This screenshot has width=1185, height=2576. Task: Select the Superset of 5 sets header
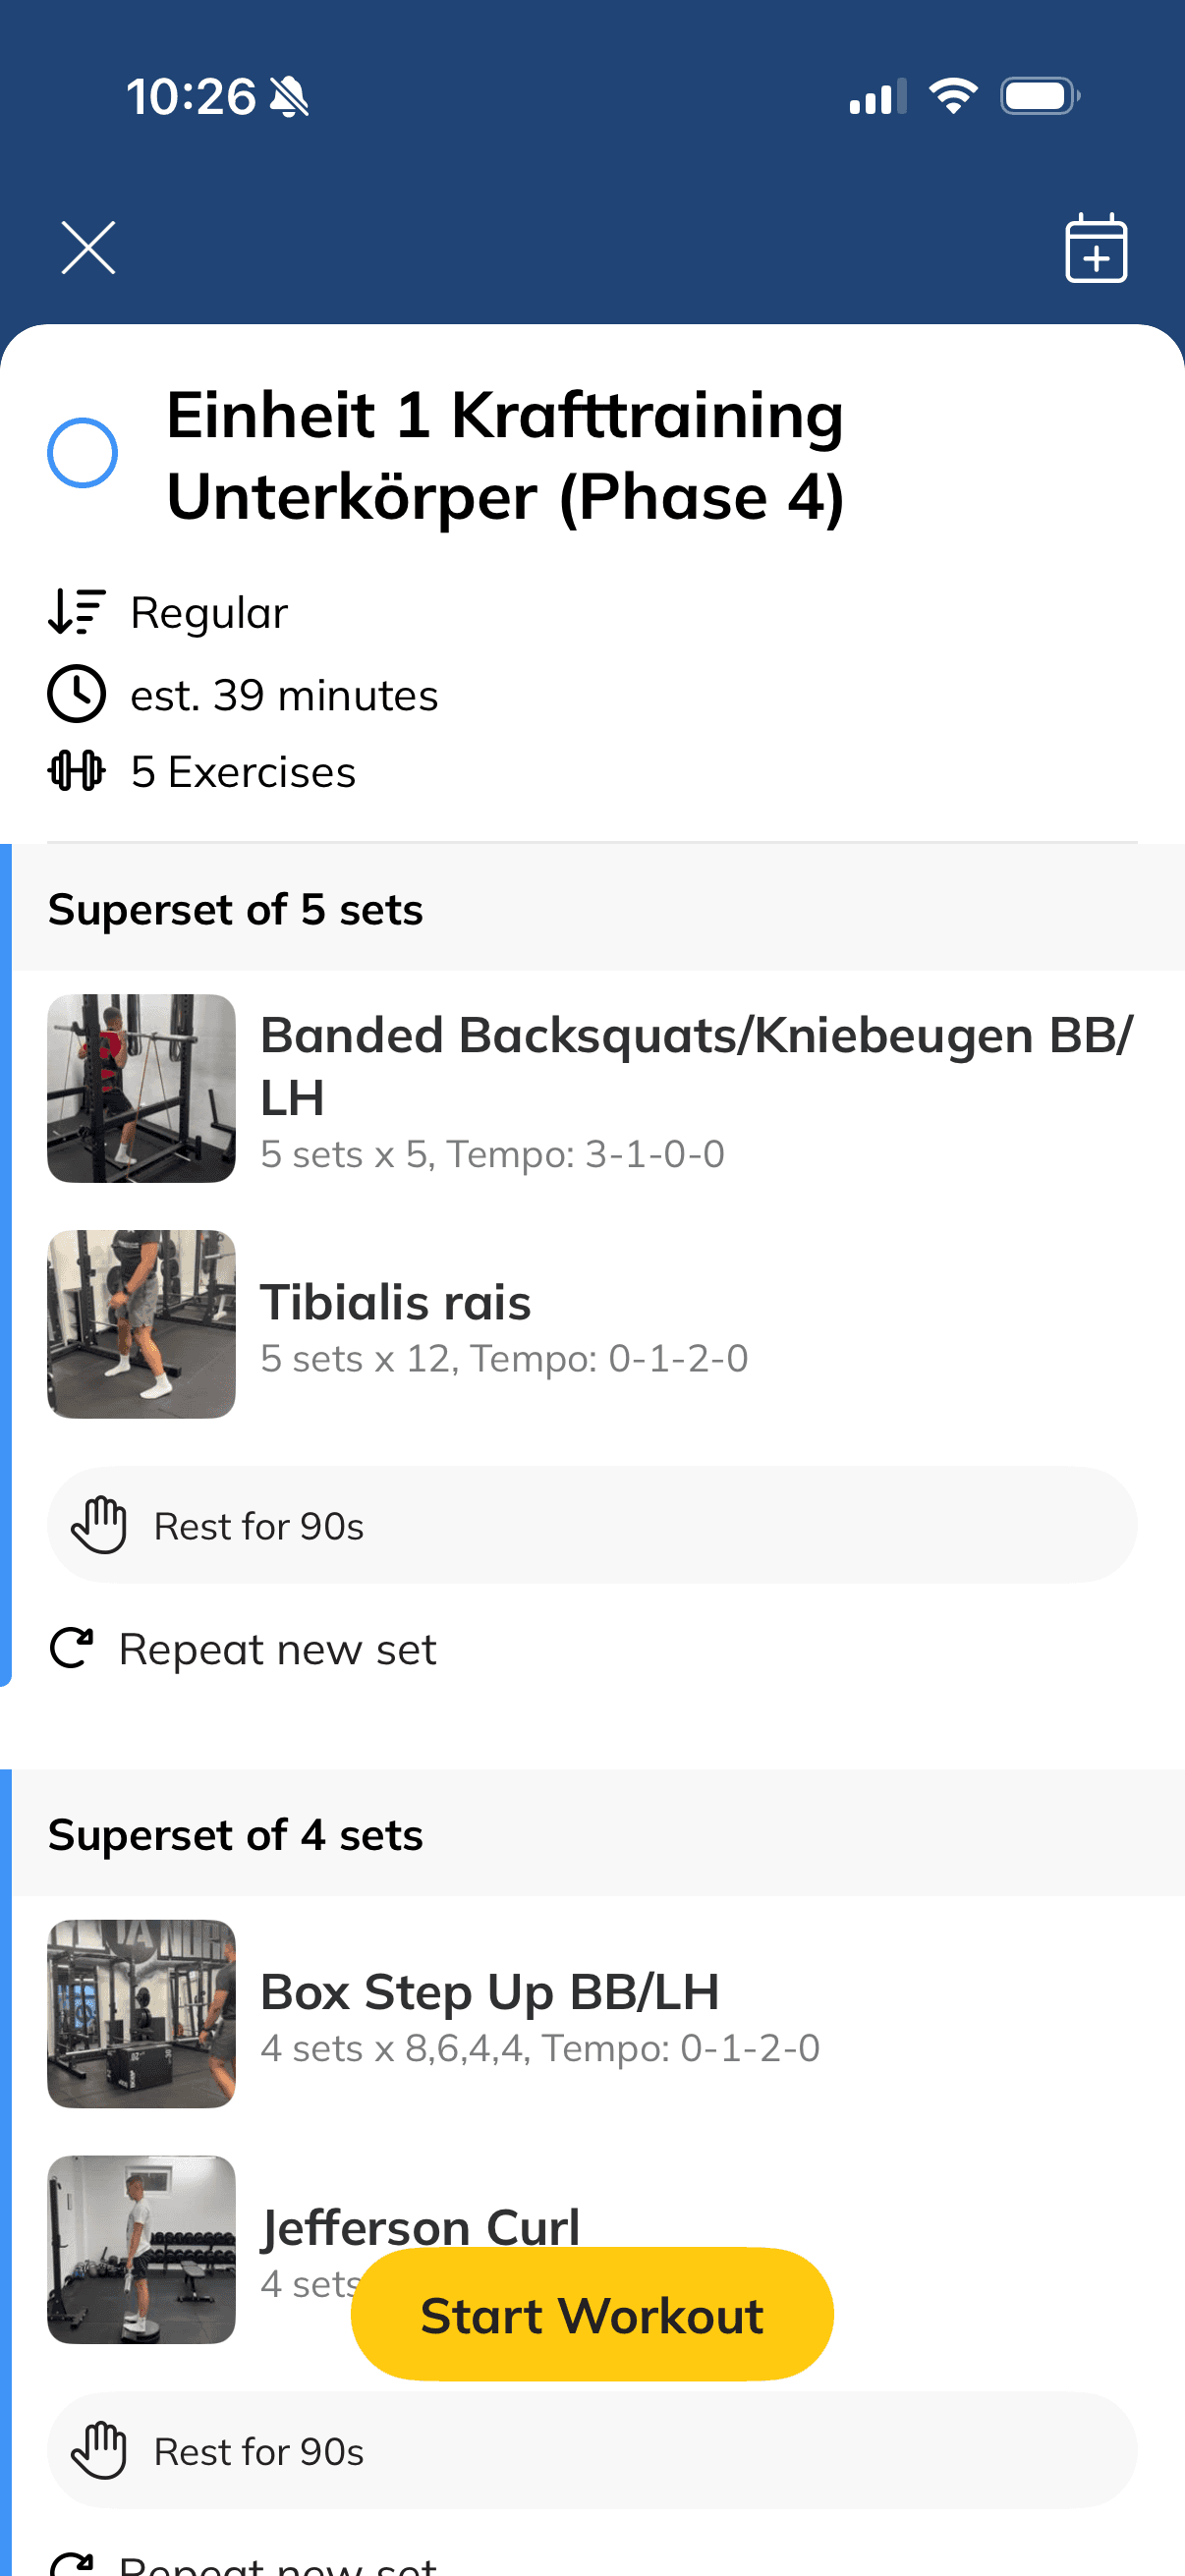[x=236, y=910]
